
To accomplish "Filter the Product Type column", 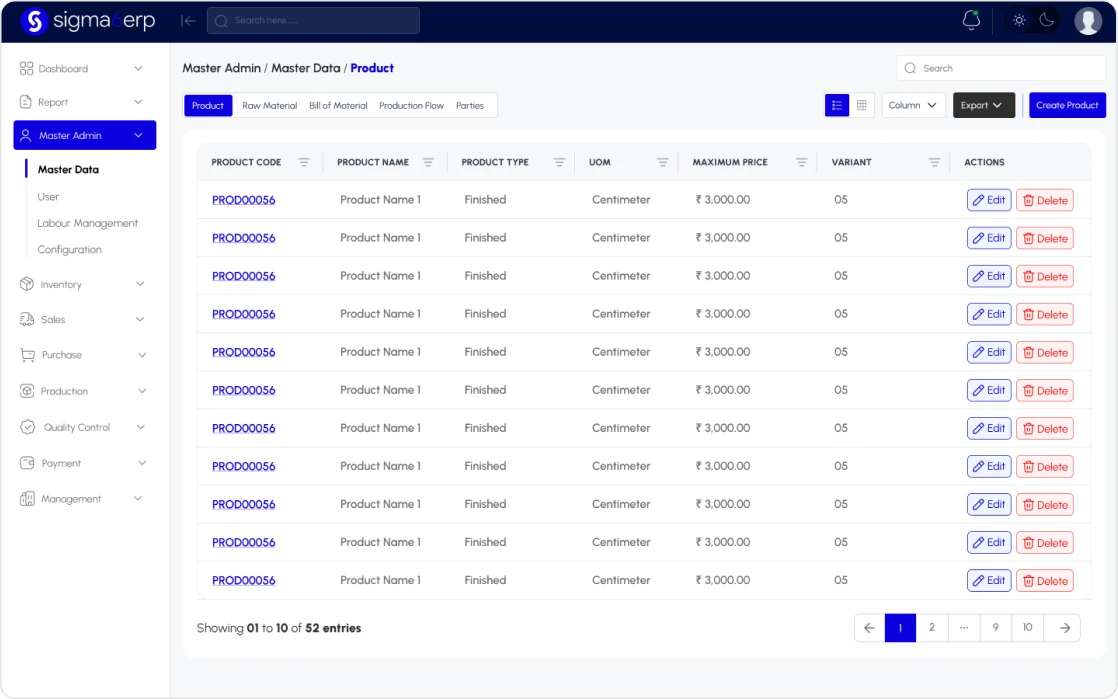I will coord(559,163).
